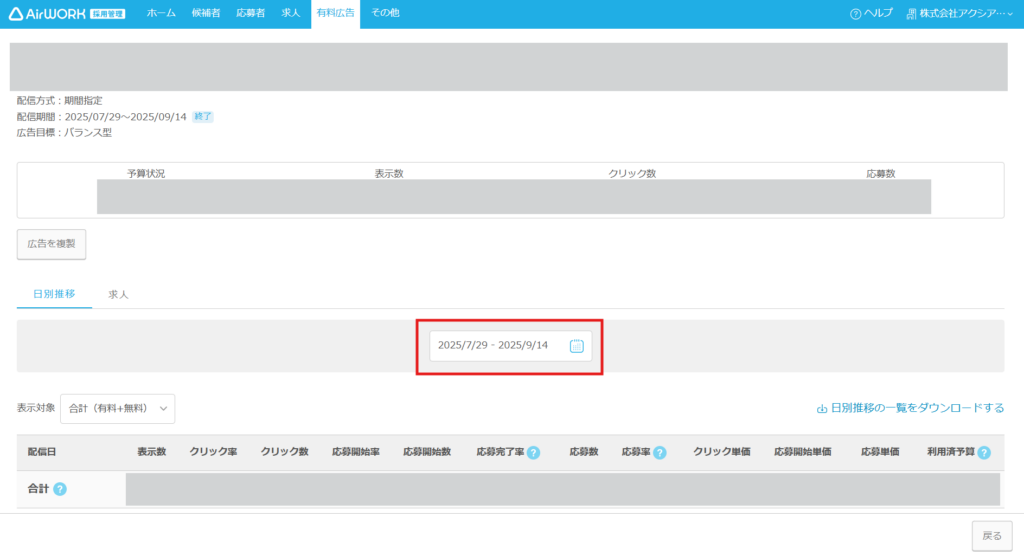Viewport: 1024px width, 556px height.
Task: Click the calendar icon in date range field
Action: coord(576,346)
